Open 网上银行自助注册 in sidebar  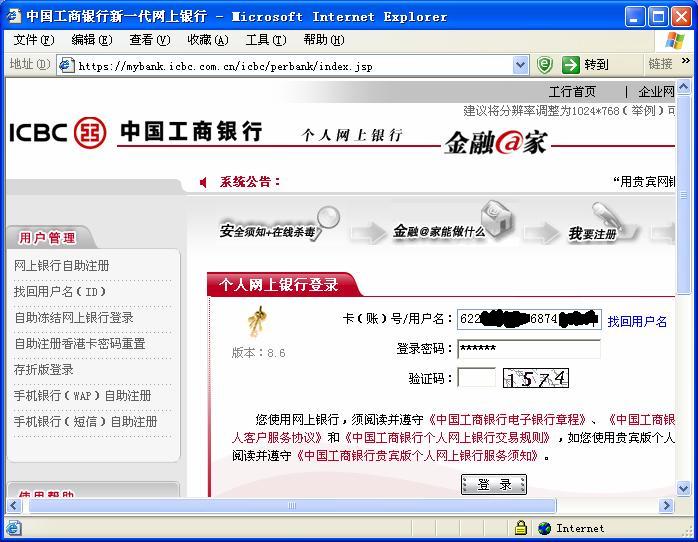click(x=61, y=266)
